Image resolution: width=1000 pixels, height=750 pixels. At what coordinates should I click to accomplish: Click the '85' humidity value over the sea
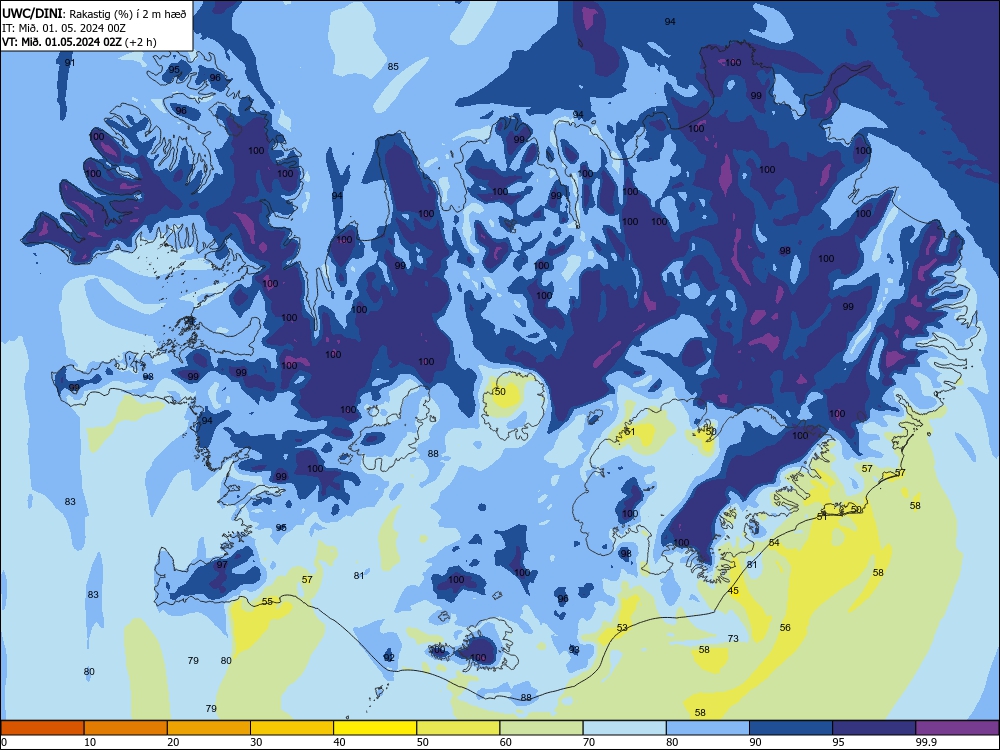[393, 66]
